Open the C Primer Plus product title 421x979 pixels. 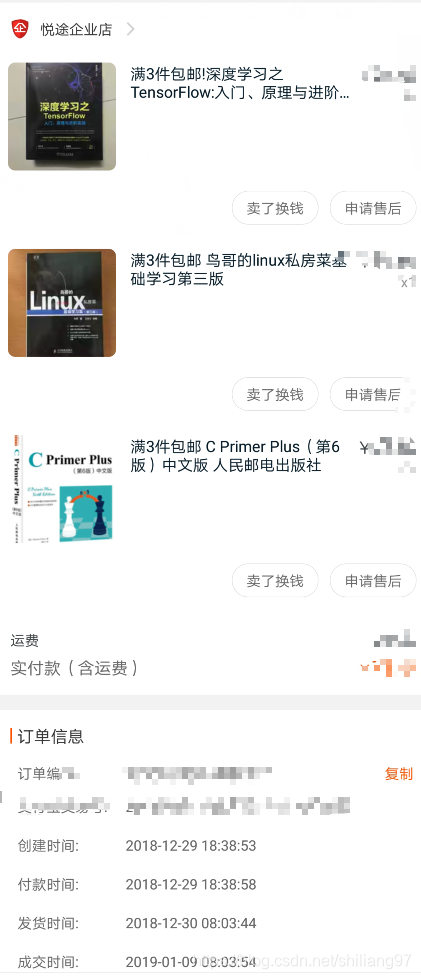(235, 456)
